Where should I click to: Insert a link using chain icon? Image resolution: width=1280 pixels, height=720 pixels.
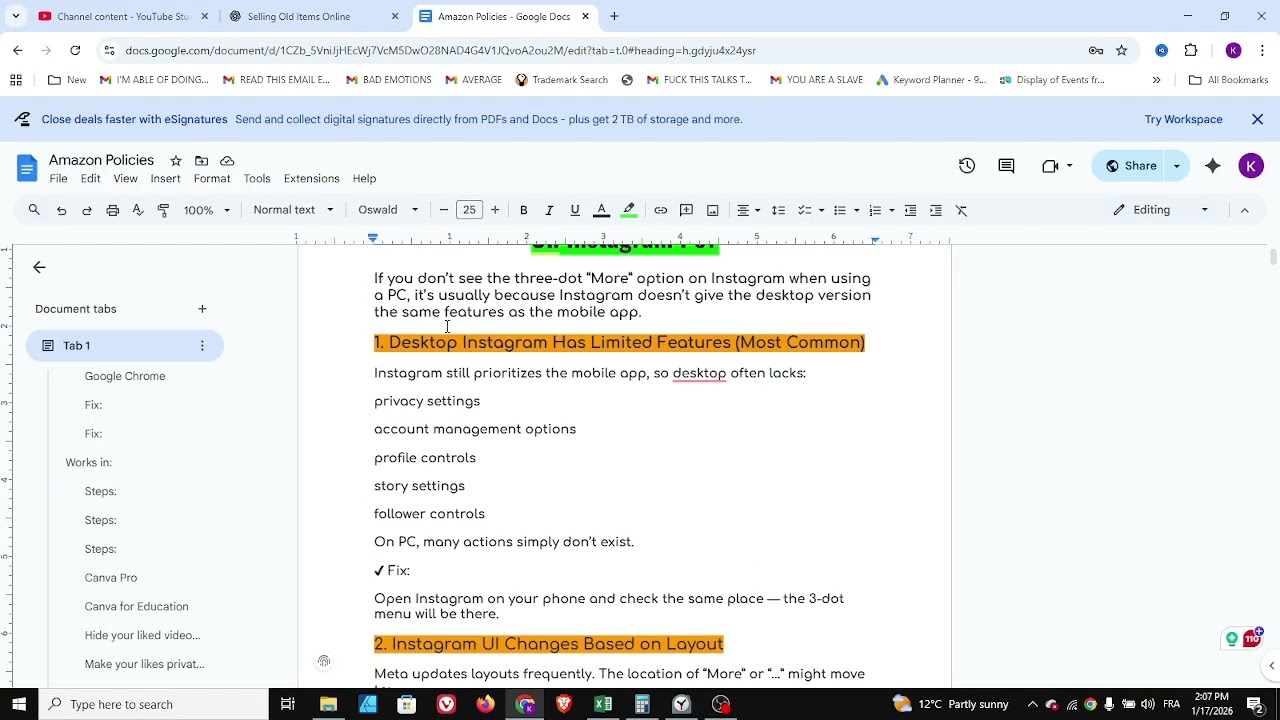tap(661, 210)
